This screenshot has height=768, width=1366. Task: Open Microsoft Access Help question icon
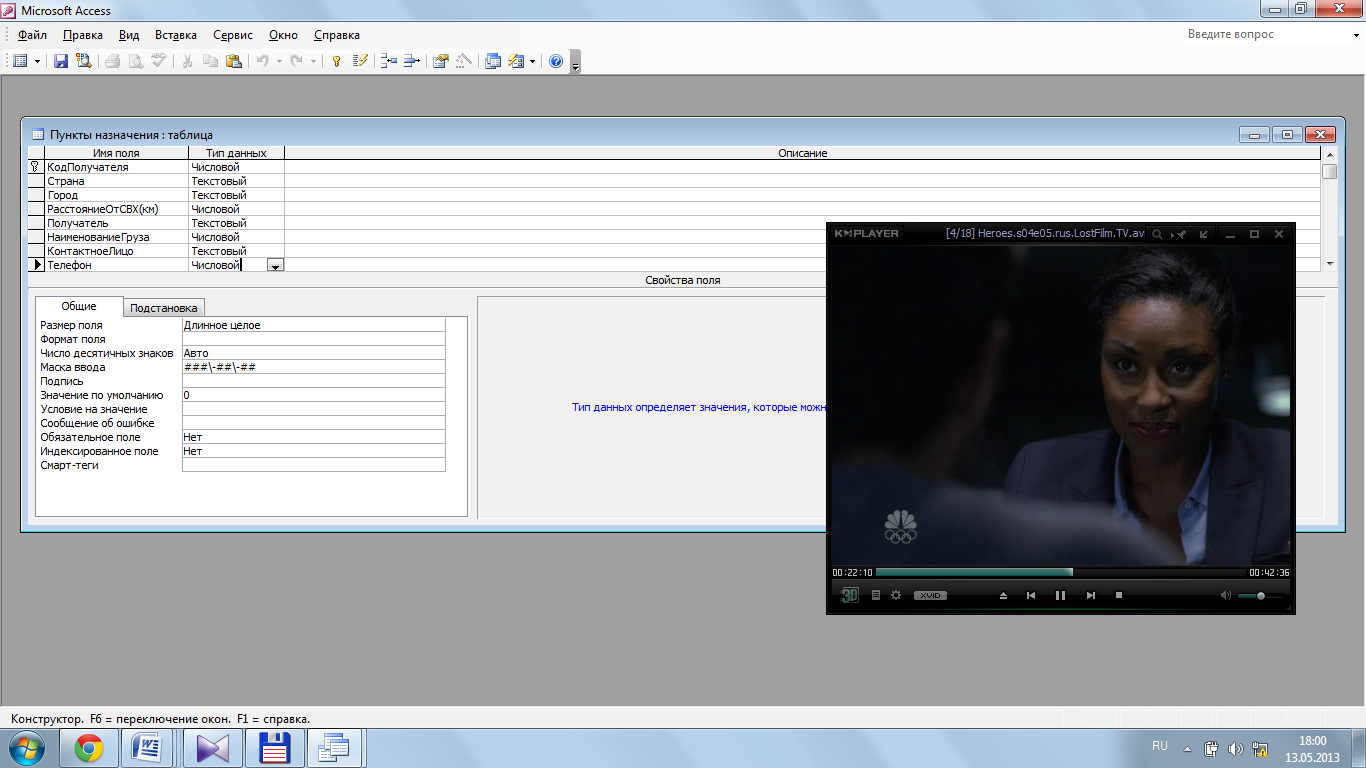point(556,61)
